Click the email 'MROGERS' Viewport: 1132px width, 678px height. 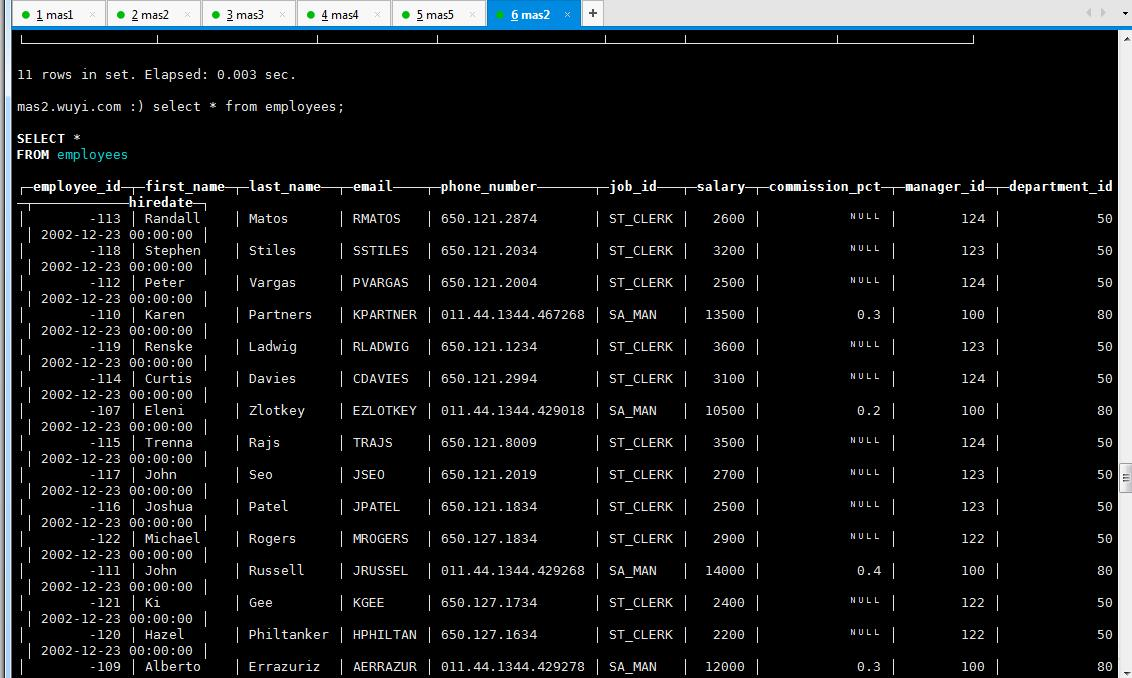pyautogui.click(x=380, y=539)
